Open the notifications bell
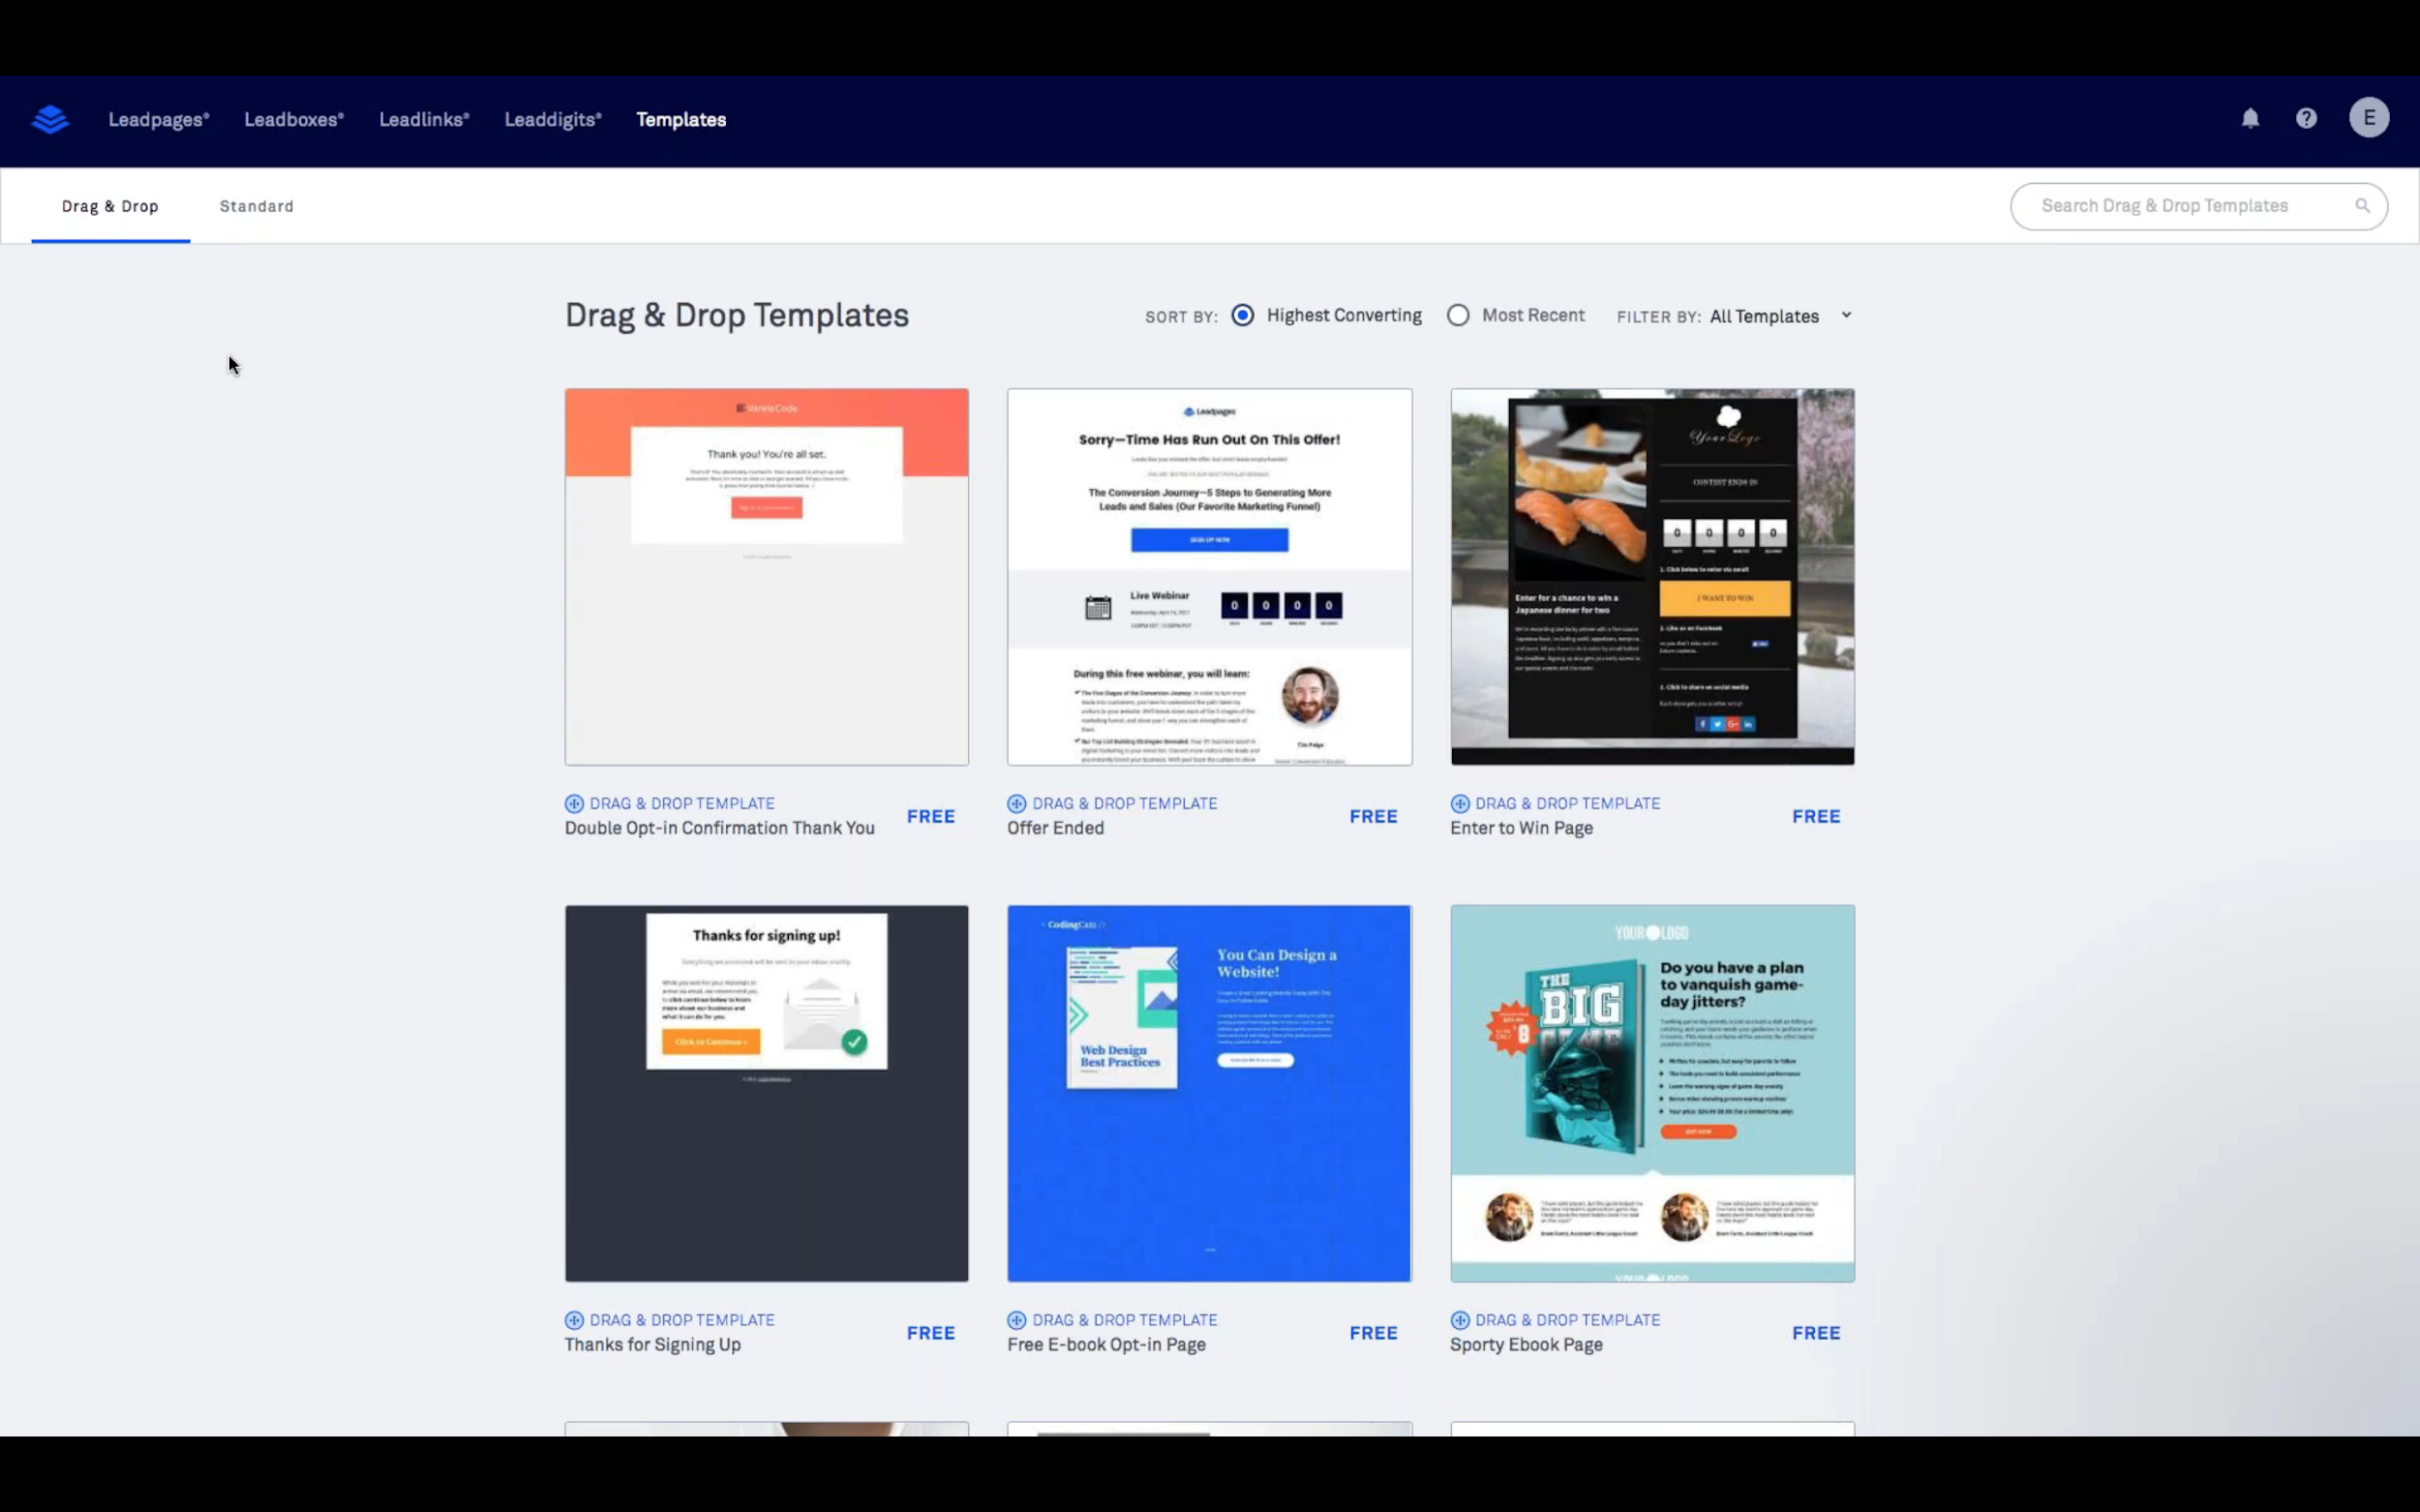The width and height of the screenshot is (2420, 1512). [2250, 119]
